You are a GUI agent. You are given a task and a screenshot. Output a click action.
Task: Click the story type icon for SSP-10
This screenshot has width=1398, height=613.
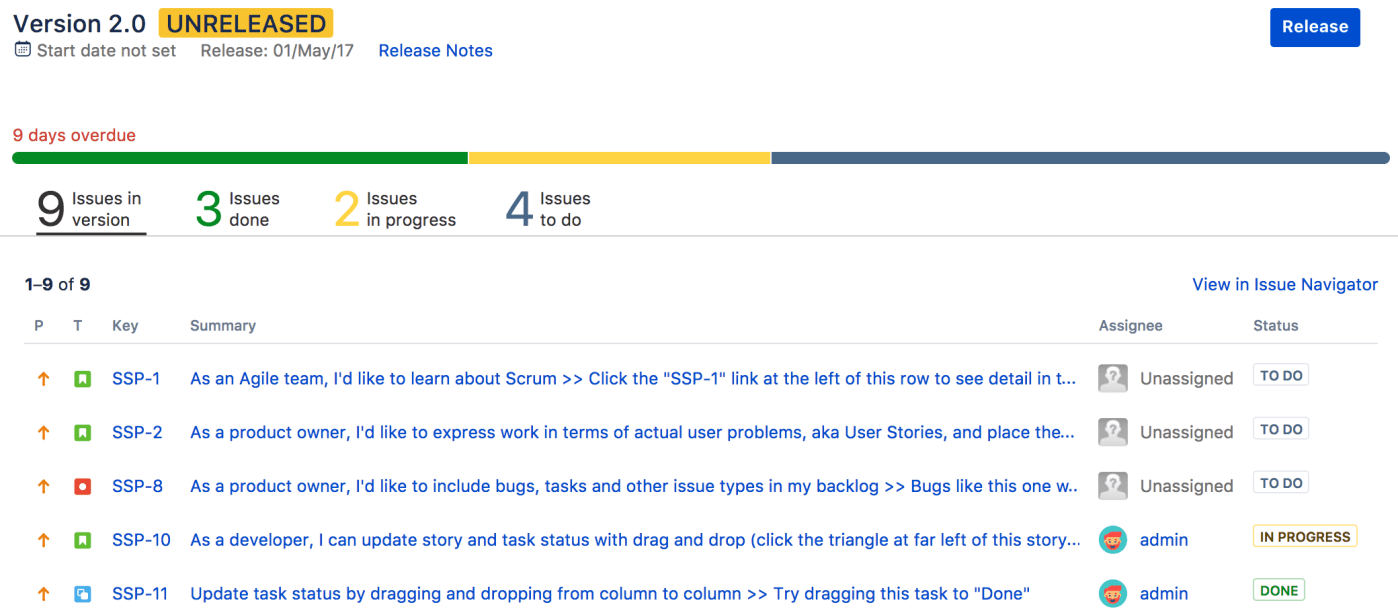tap(82, 540)
